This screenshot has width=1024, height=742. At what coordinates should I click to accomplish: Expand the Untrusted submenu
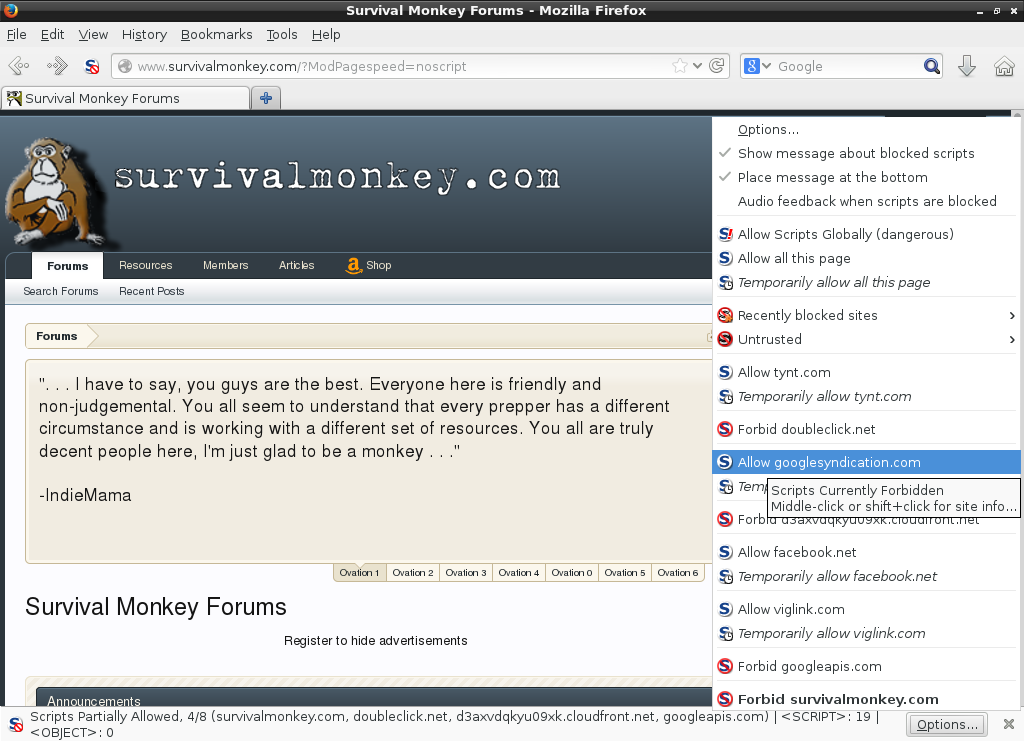click(866, 340)
